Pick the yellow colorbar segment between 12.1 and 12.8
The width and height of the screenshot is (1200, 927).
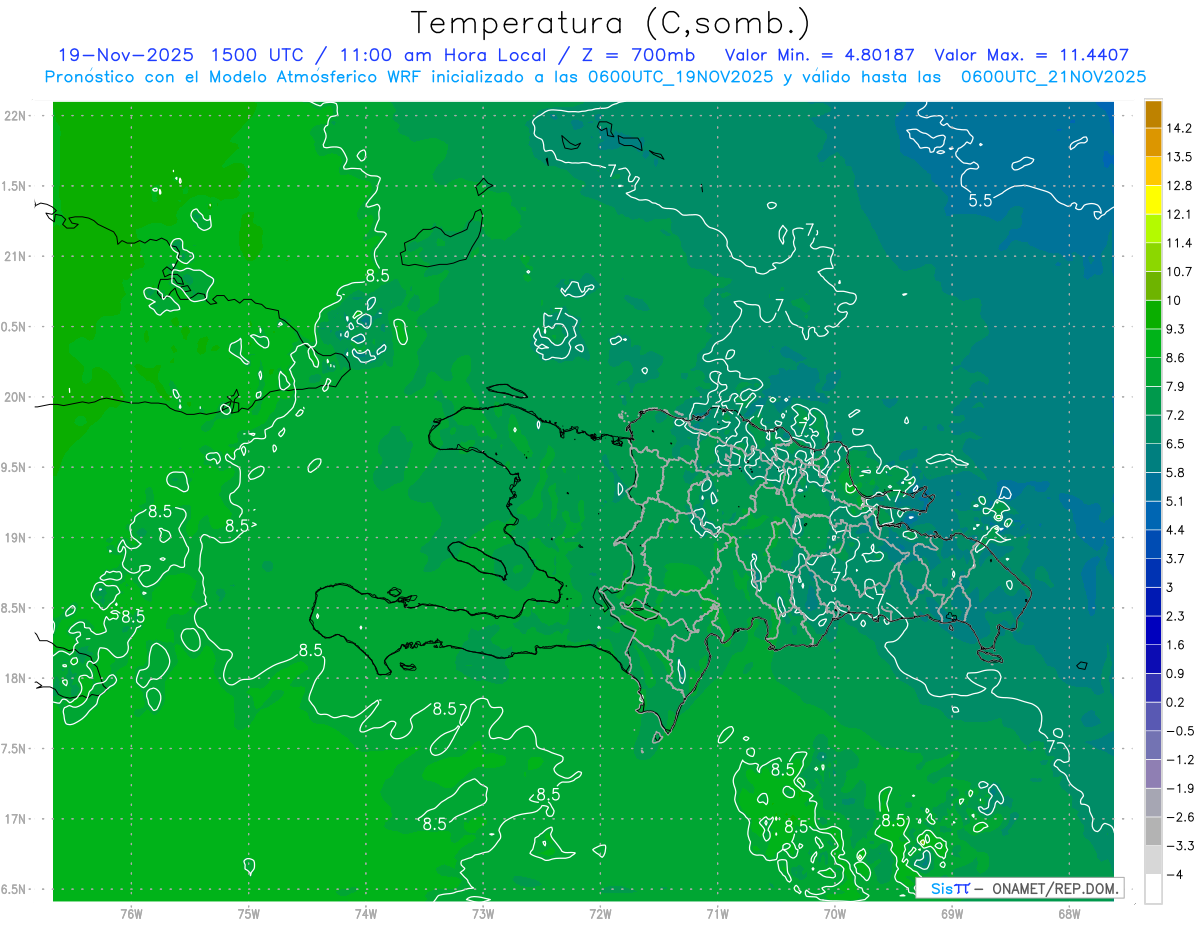tap(1153, 200)
